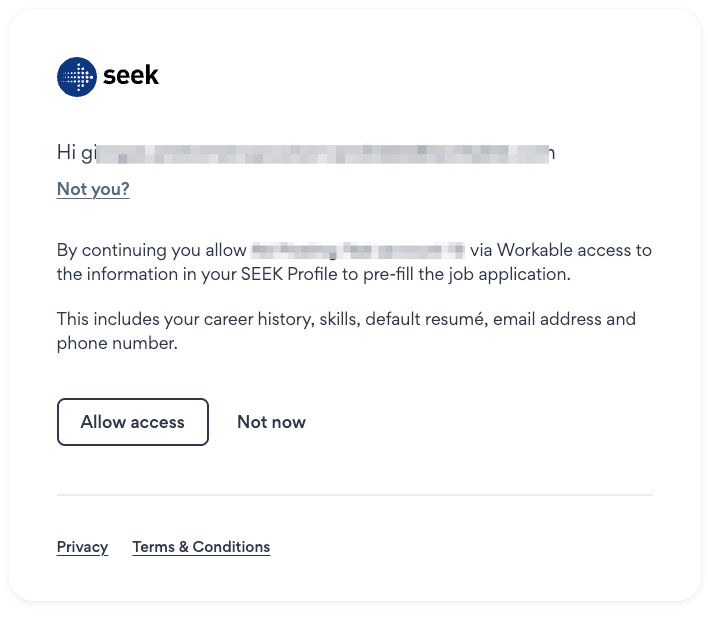708x617 pixels.
Task: Click the "This includes your" sentence start
Action: (x=118, y=319)
